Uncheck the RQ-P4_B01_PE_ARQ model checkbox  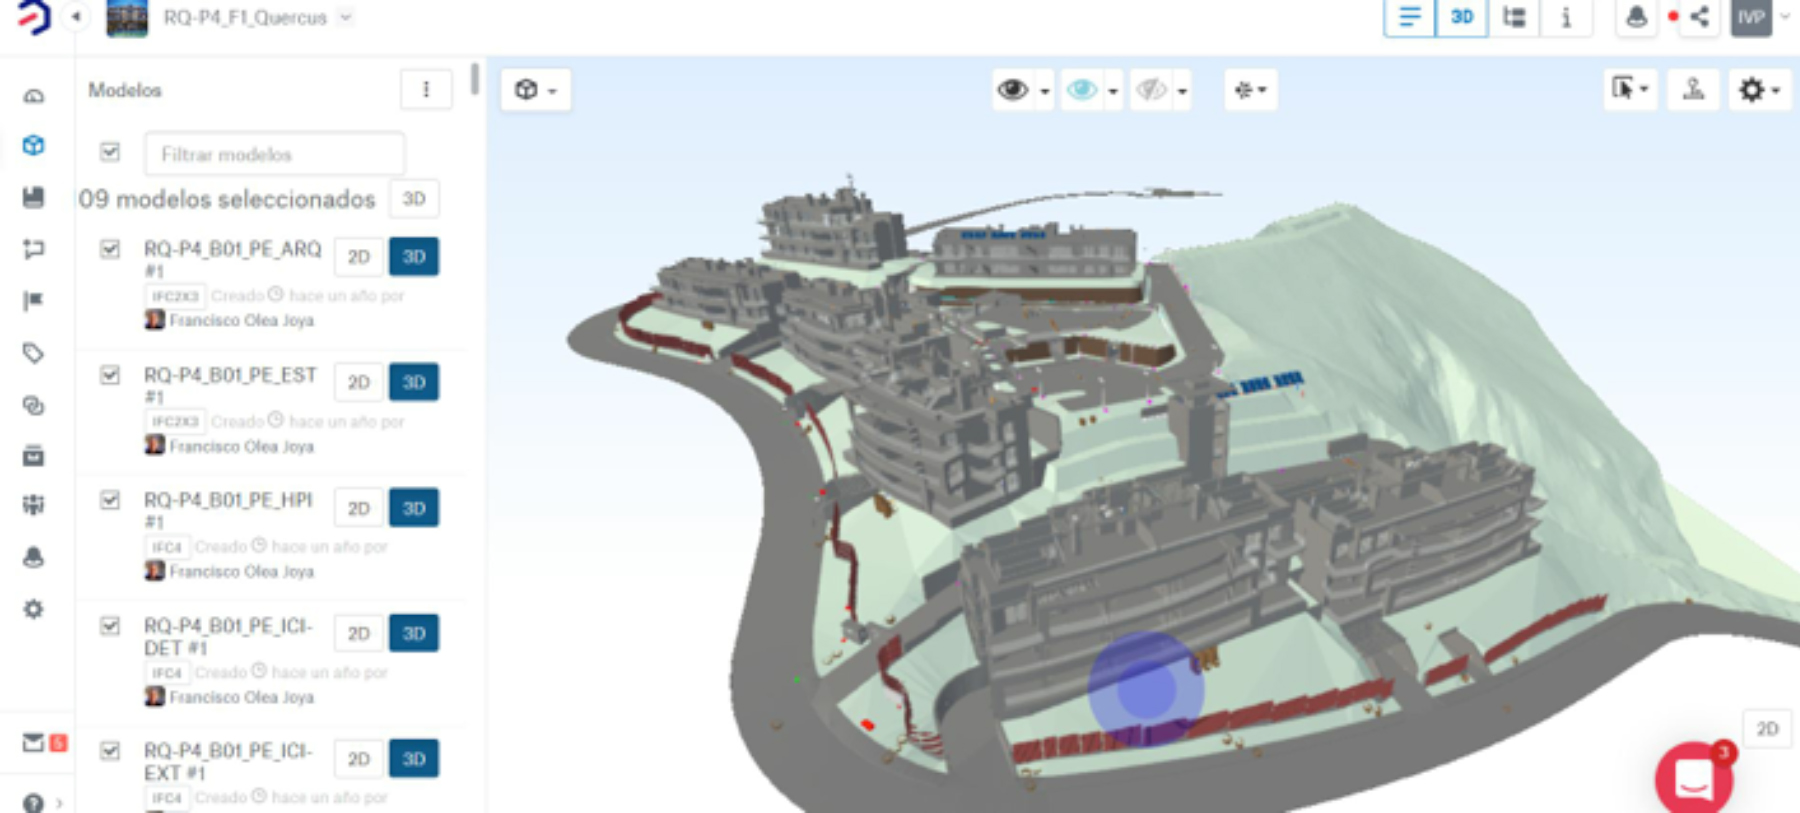(110, 249)
